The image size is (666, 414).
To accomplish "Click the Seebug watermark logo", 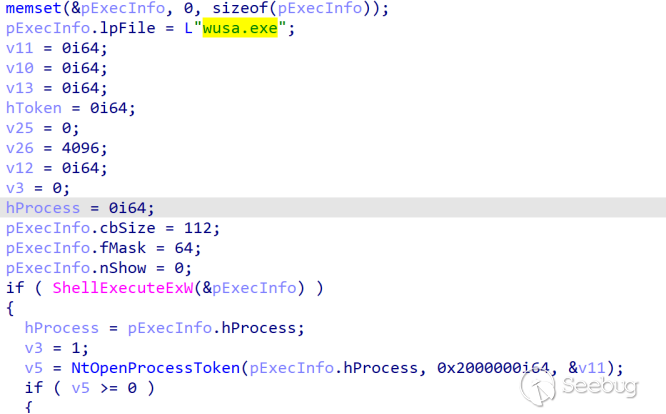I will click(x=579, y=386).
